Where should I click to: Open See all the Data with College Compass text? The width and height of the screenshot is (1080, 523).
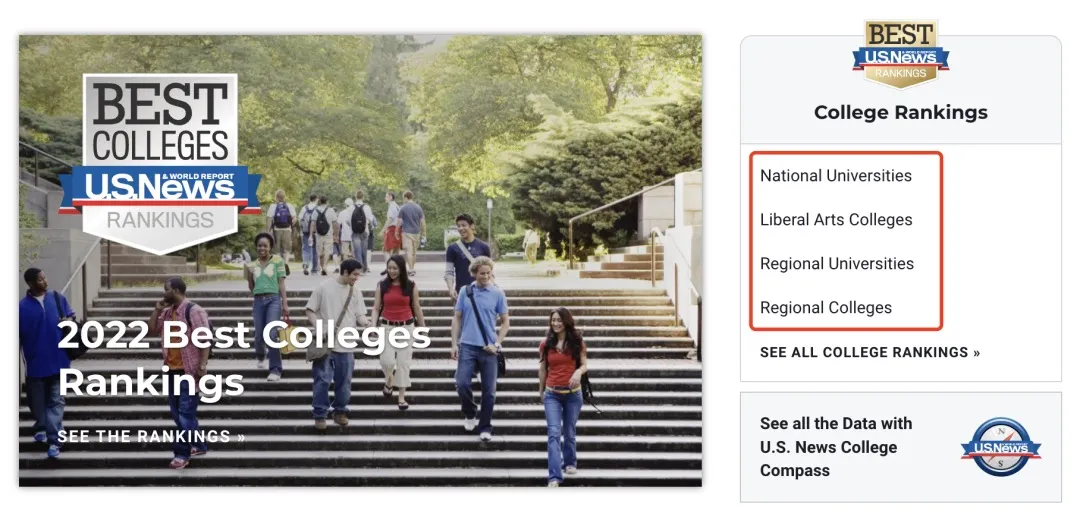click(836, 447)
